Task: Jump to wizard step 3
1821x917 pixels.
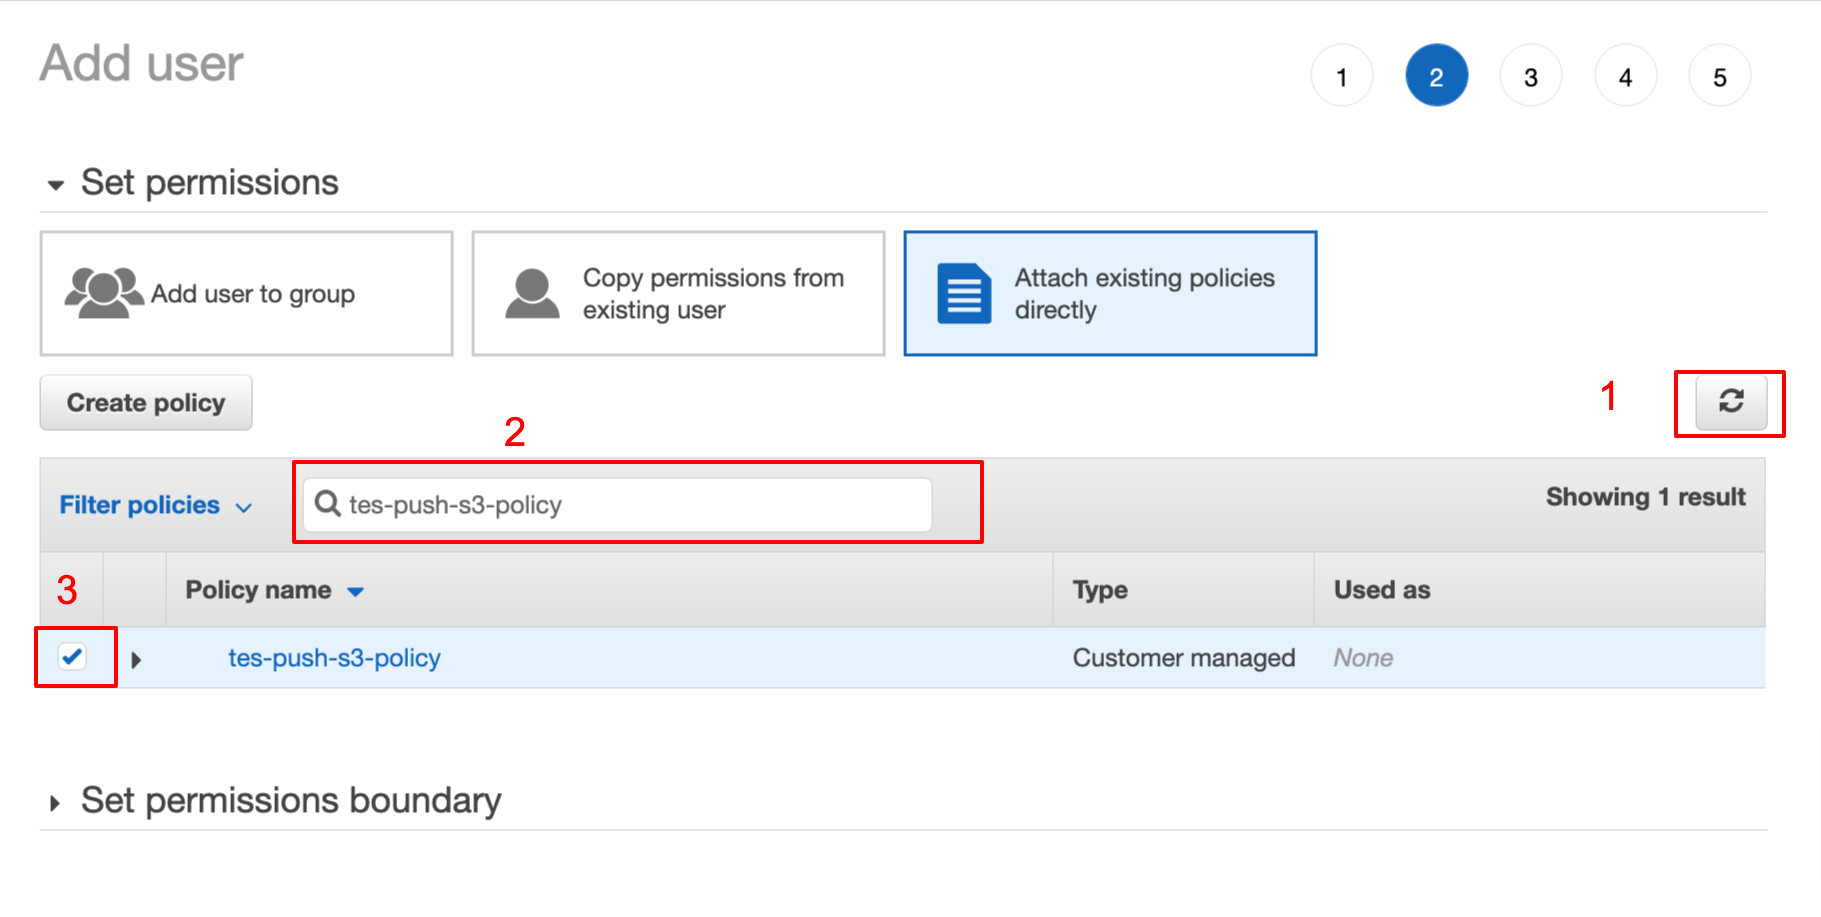Action: [1530, 76]
